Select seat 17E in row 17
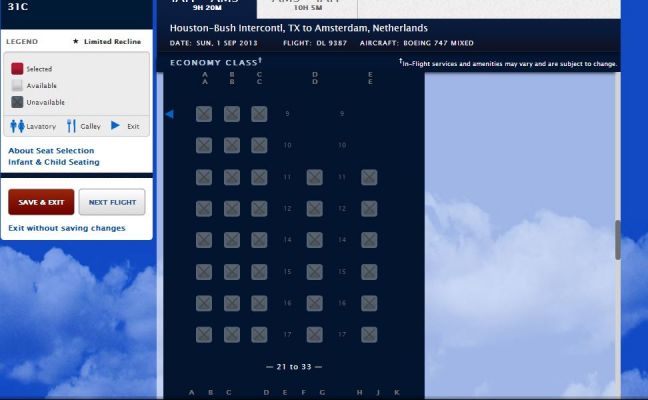Screen dimensions: 648x400 369,334
